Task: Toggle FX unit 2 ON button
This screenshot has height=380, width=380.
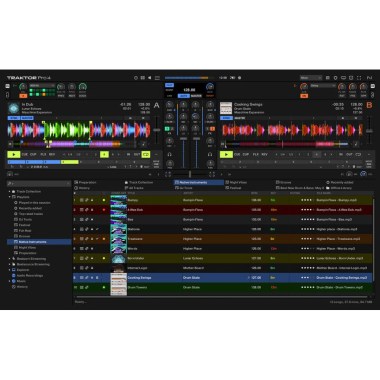Action: coord(304,96)
